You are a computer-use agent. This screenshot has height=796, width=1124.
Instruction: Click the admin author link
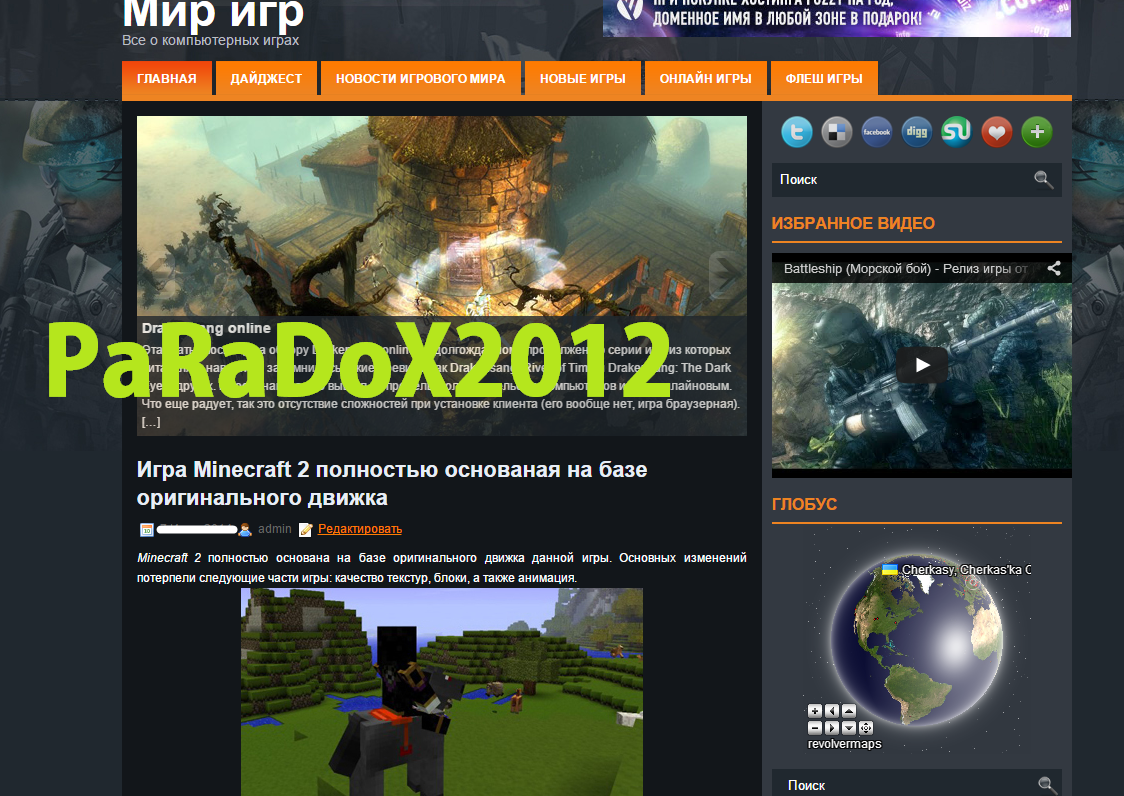275,529
